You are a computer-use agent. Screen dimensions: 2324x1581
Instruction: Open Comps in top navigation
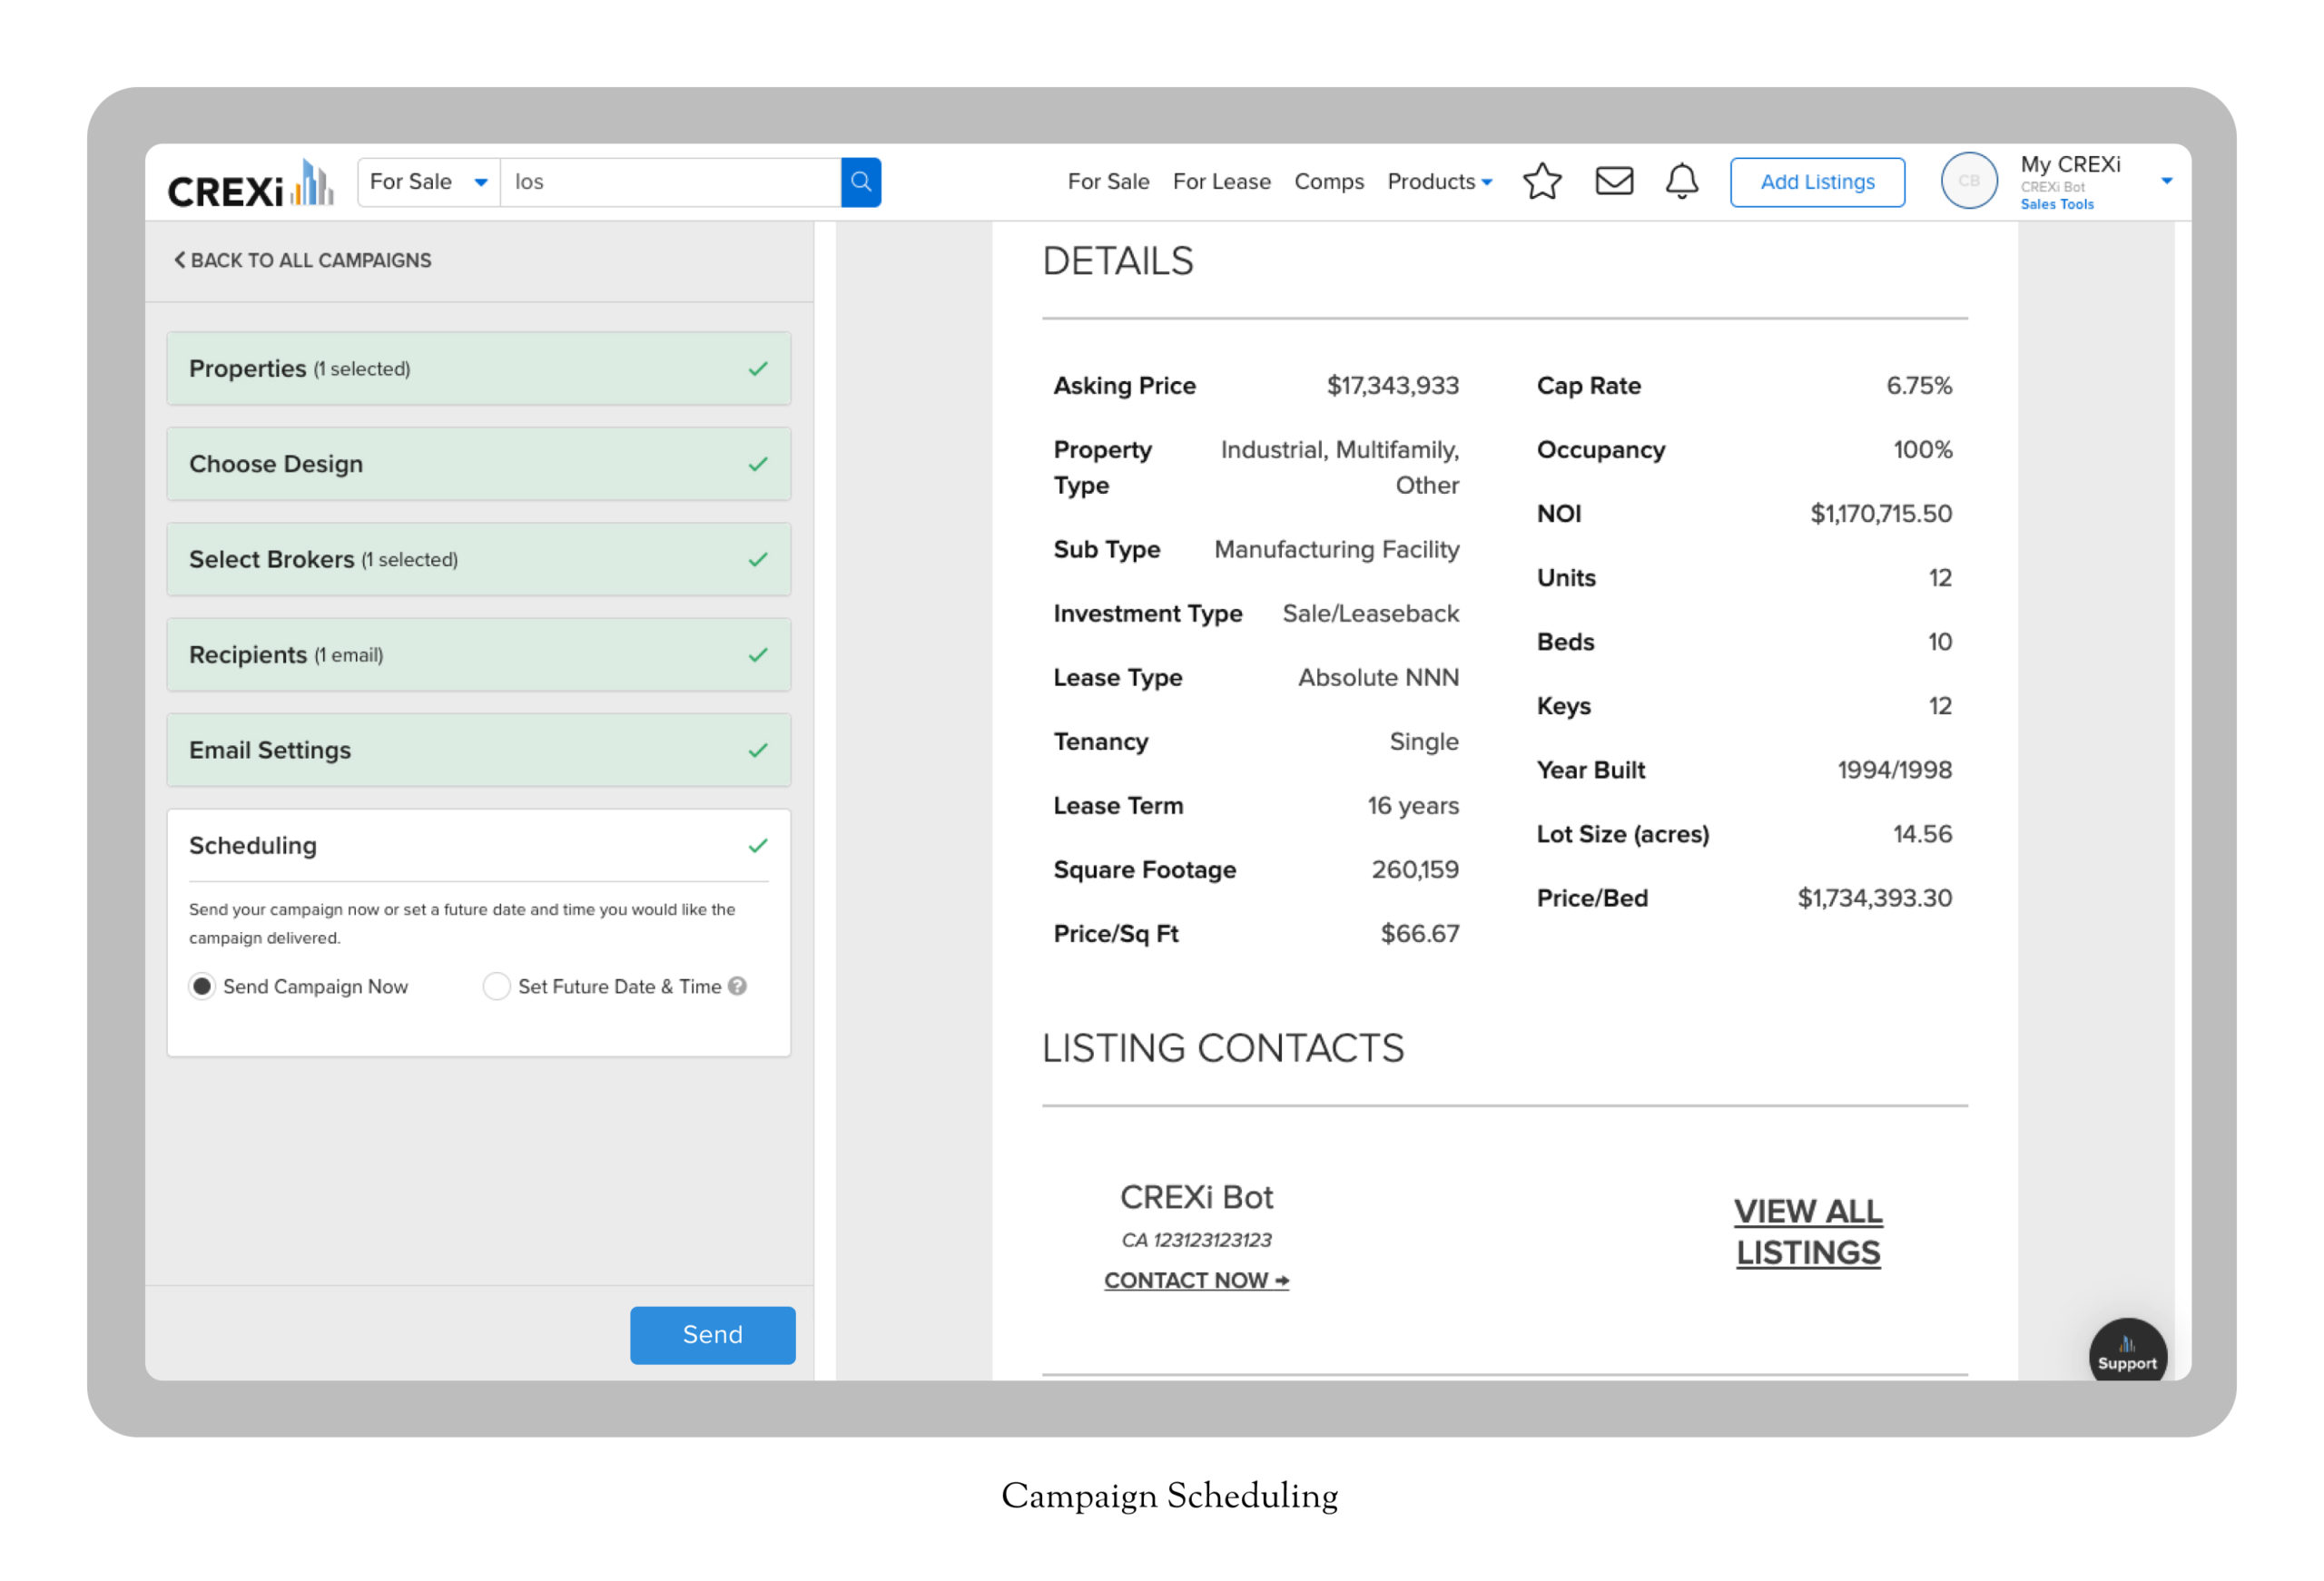[1328, 182]
